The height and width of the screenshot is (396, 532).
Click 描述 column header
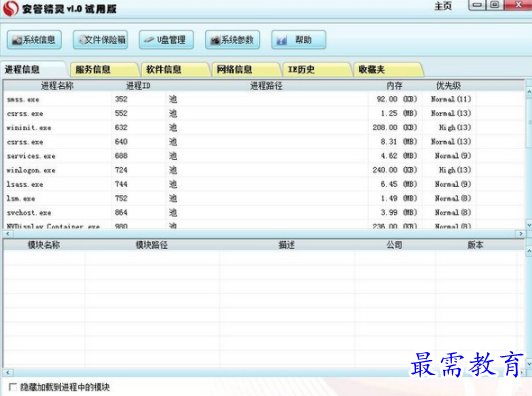286,245
